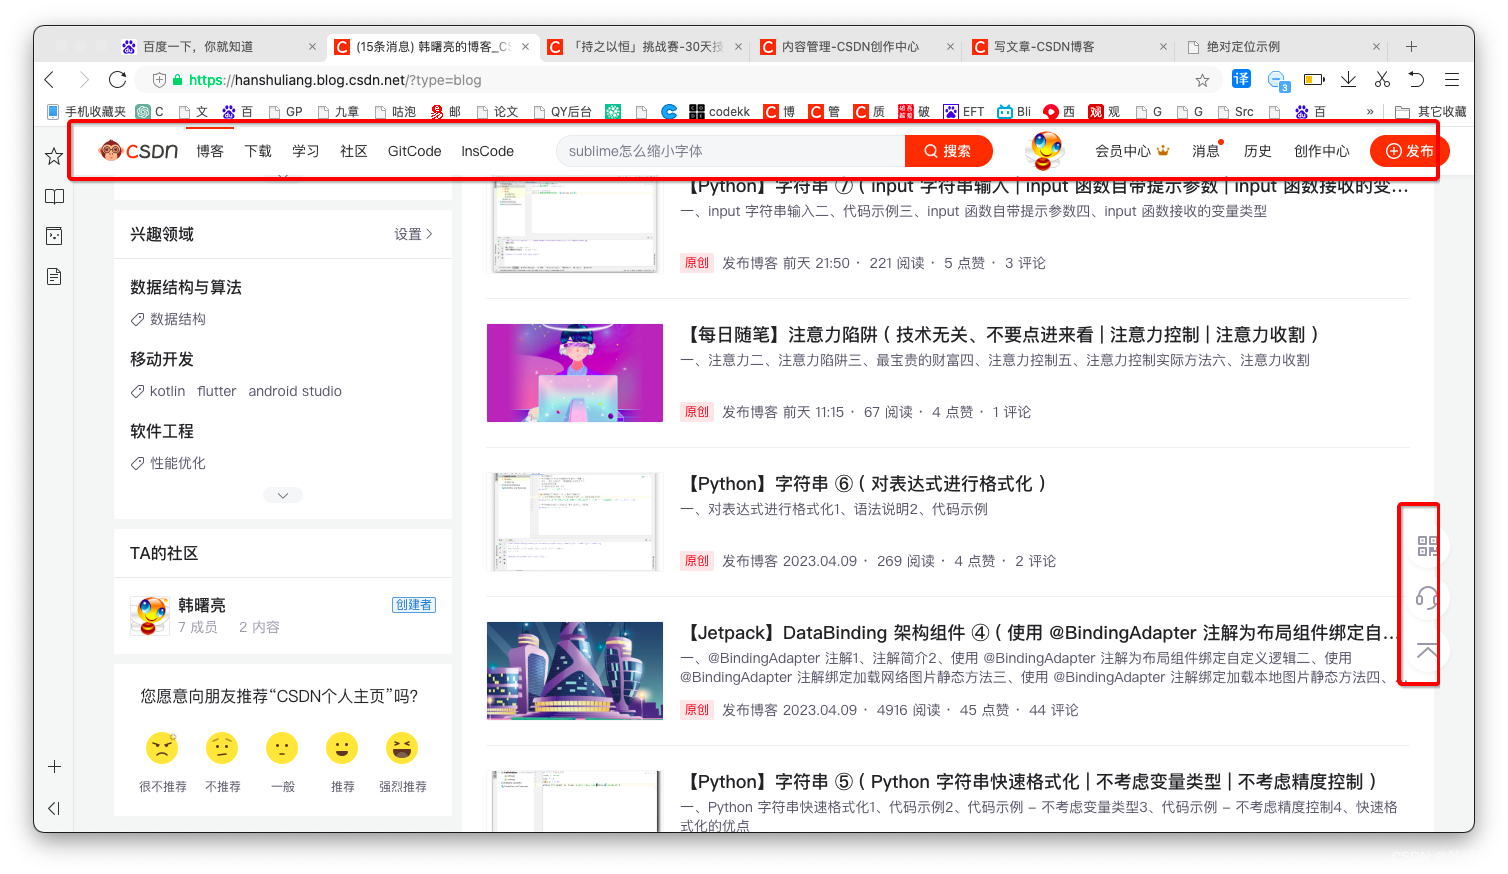
Task: Open the browser downloads icon
Action: [x=1348, y=80]
